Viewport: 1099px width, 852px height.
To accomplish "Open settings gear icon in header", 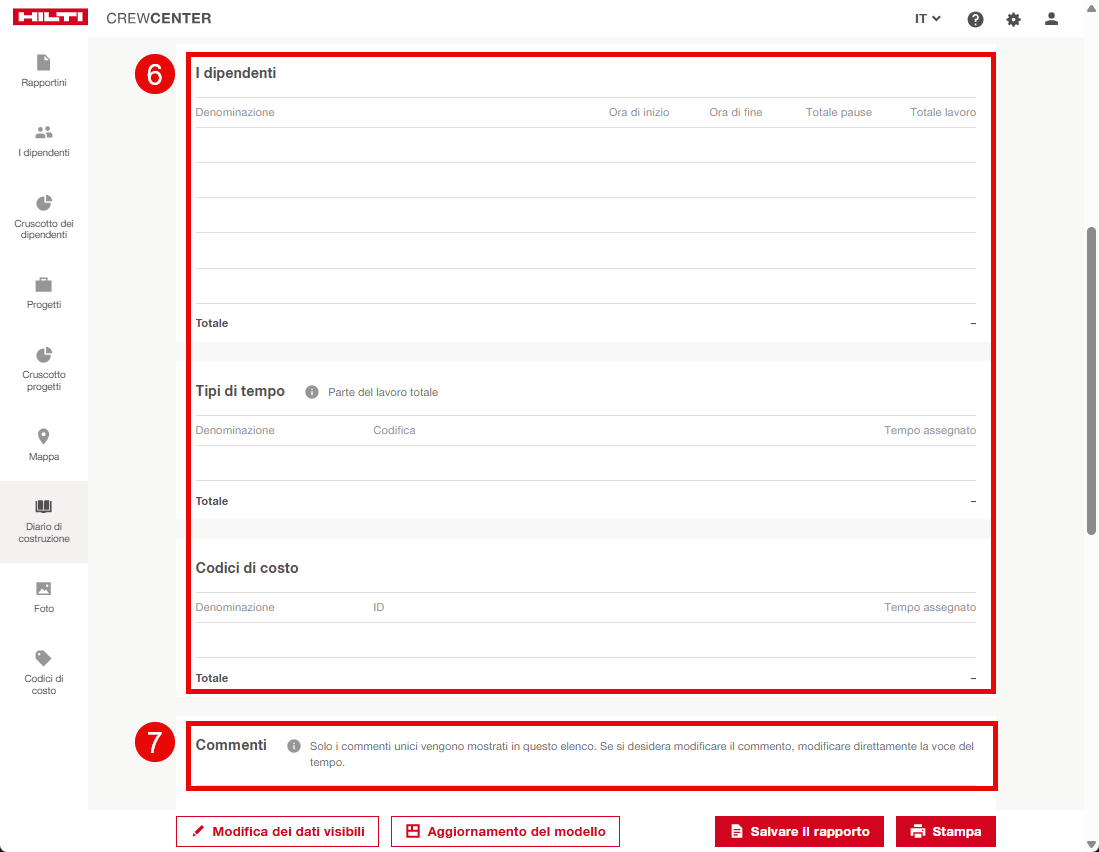I will click(x=1013, y=19).
